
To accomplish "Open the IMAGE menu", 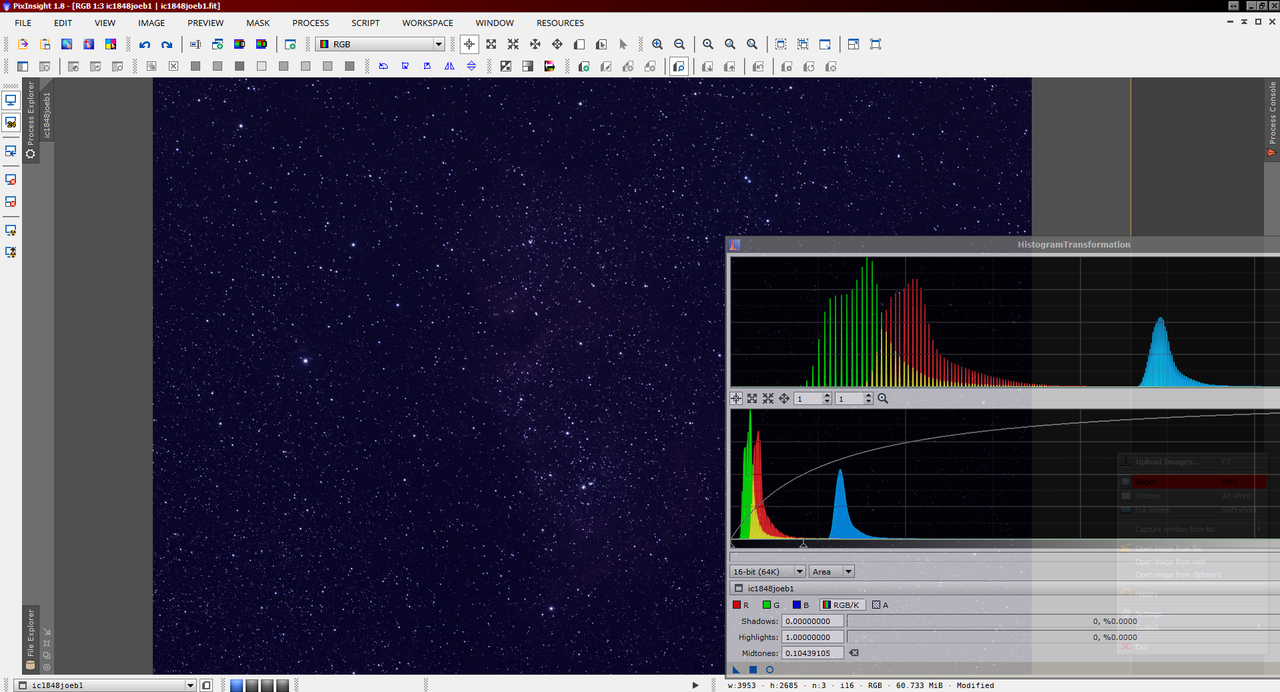I will pyautogui.click(x=152, y=23).
